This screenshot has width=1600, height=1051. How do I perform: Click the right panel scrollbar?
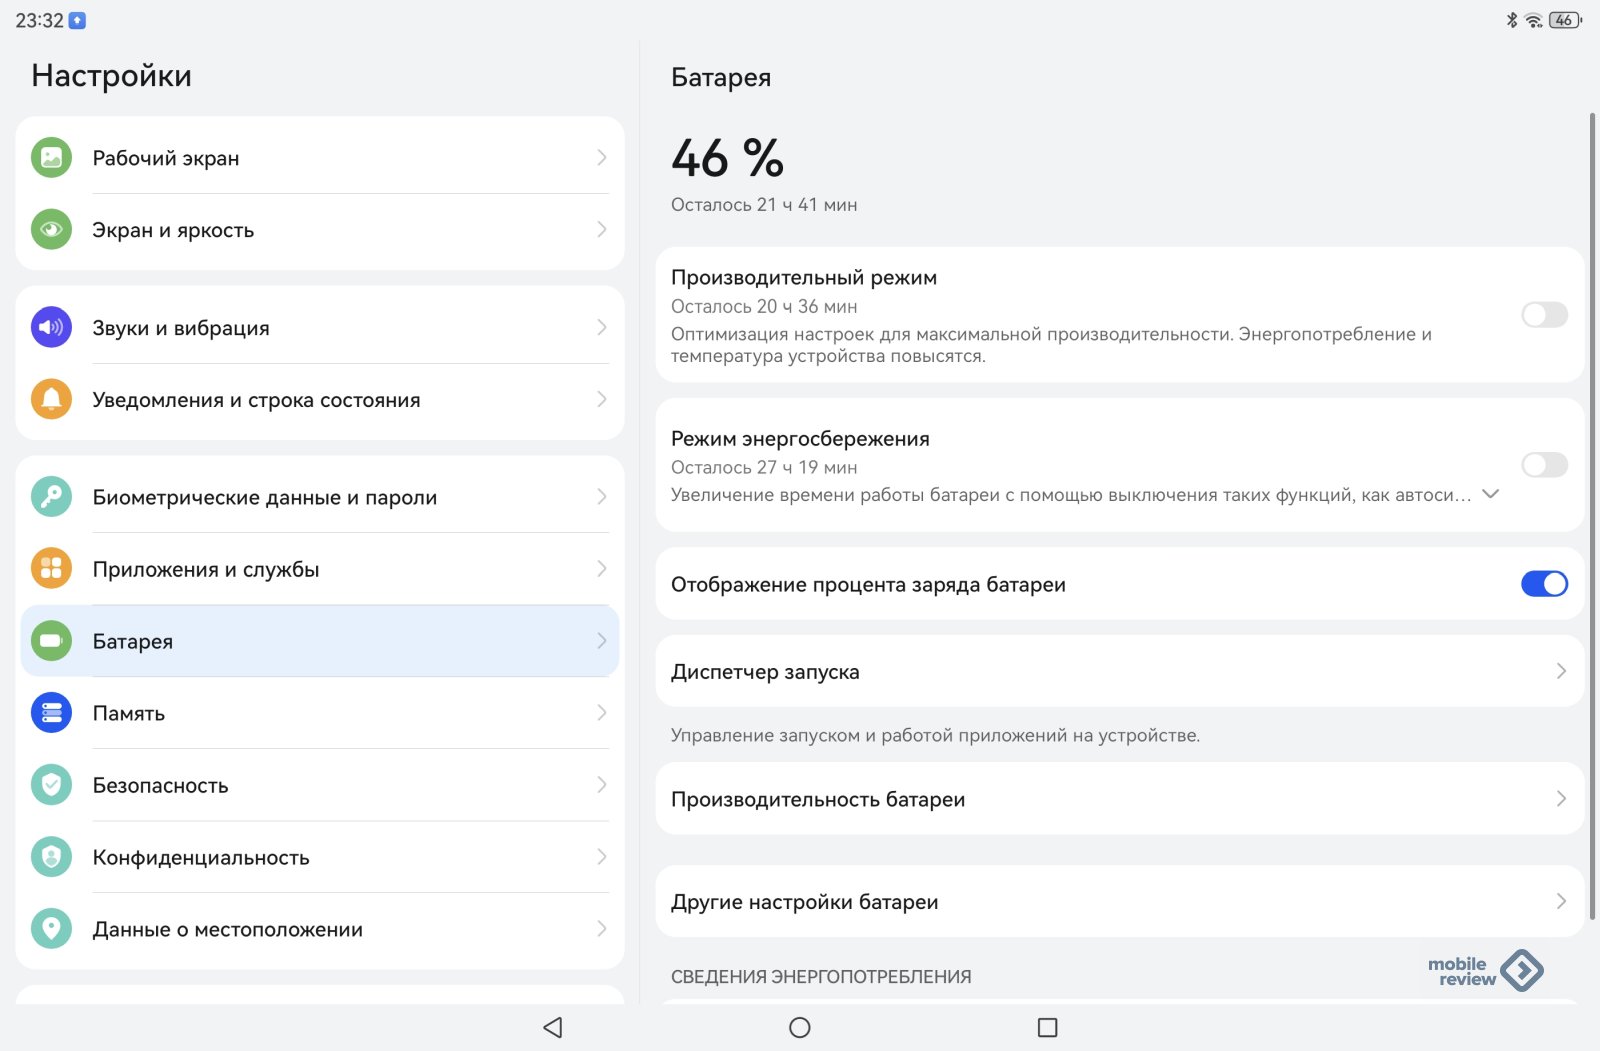1593,500
